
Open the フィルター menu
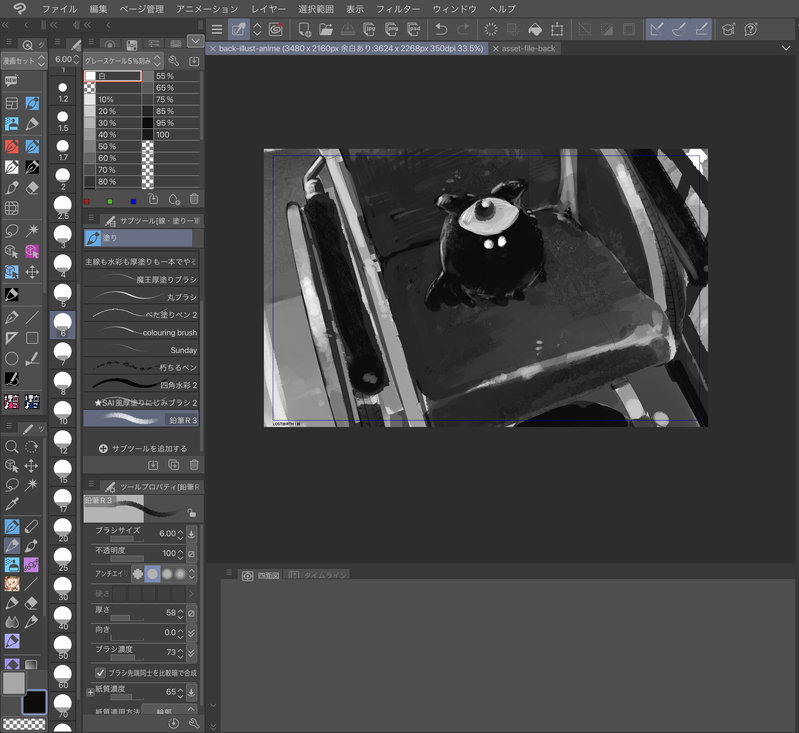tap(398, 9)
